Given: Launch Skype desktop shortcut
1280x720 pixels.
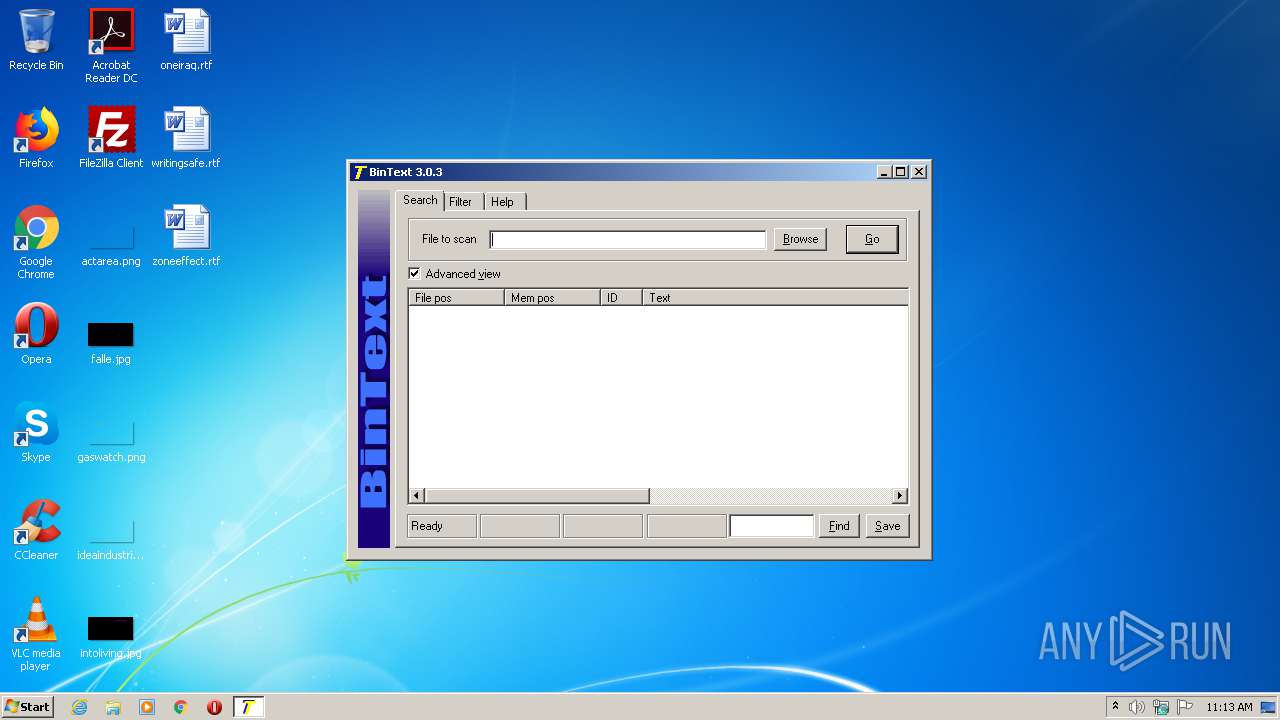Looking at the screenshot, I should click(36, 432).
